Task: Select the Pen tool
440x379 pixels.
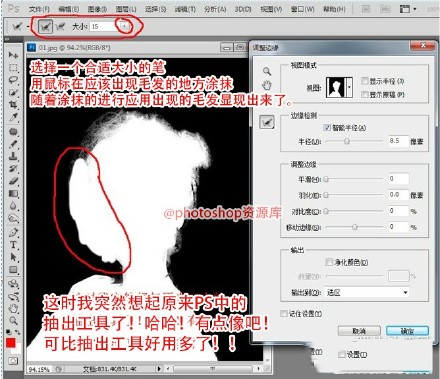Action: click(x=13, y=232)
